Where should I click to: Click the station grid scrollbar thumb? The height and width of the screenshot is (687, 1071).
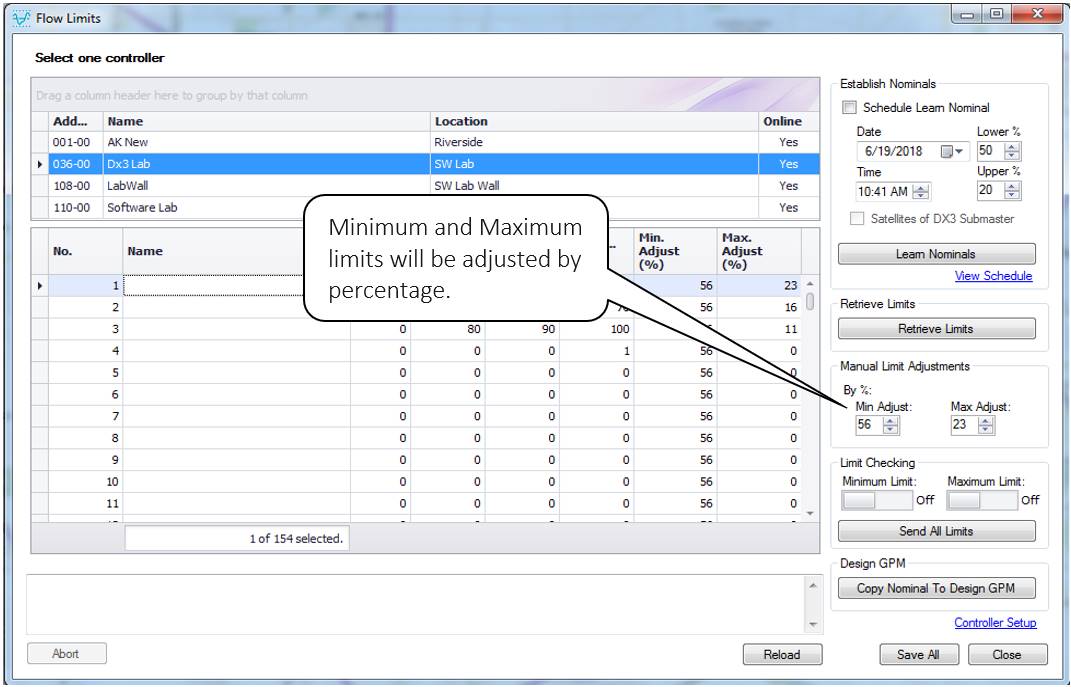(x=810, y=301)
